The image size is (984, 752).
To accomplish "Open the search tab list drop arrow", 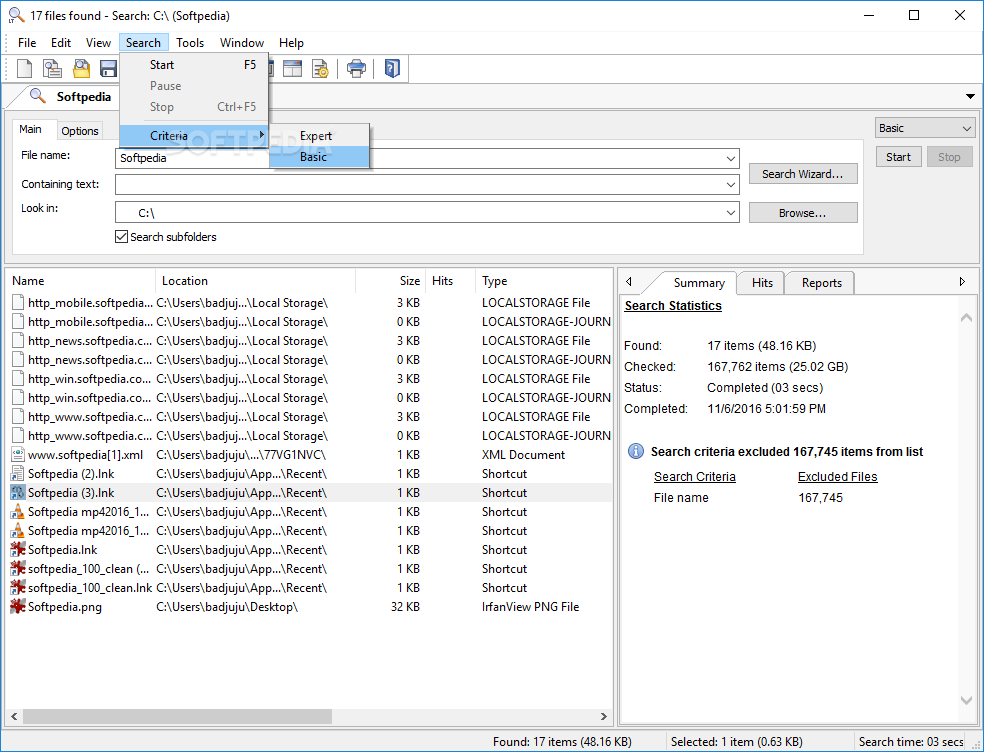I will tap(970, 97).
